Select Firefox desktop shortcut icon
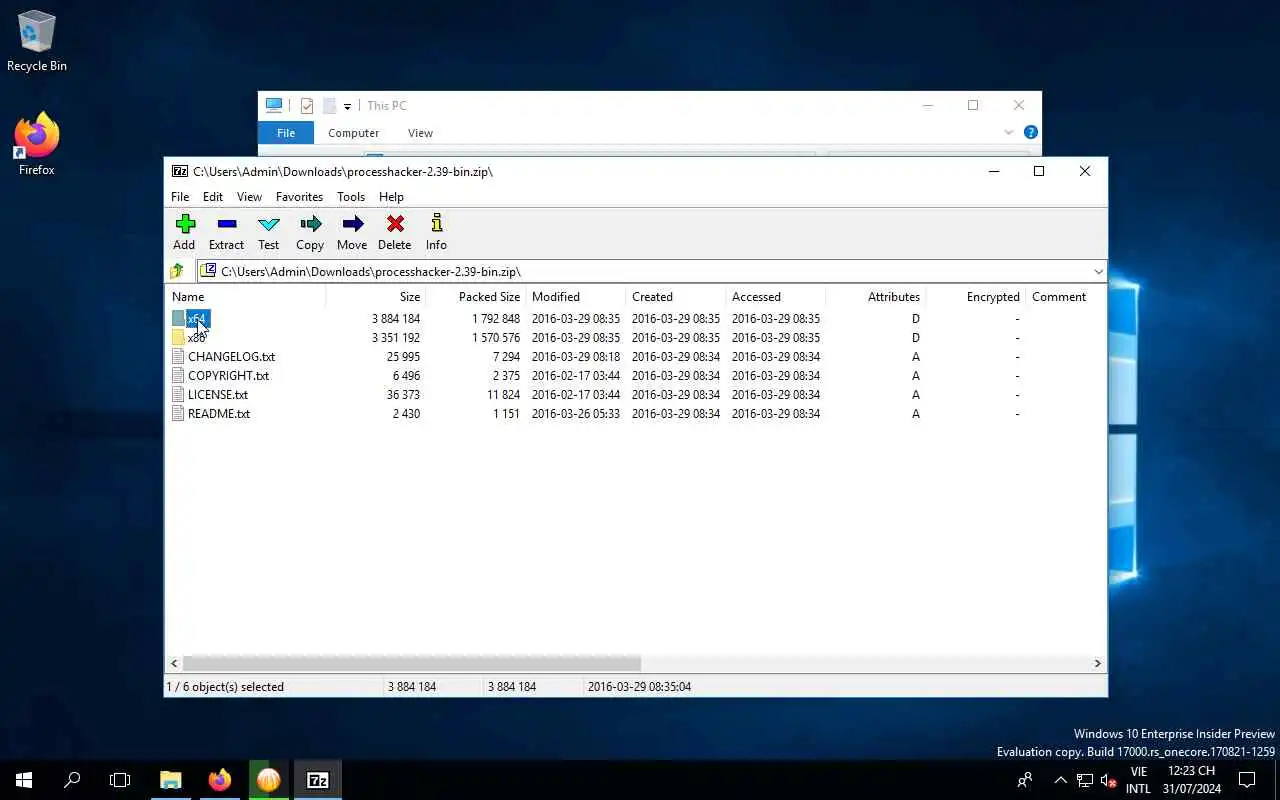This screenshot has height=800, width=1280. coord(37,145)
